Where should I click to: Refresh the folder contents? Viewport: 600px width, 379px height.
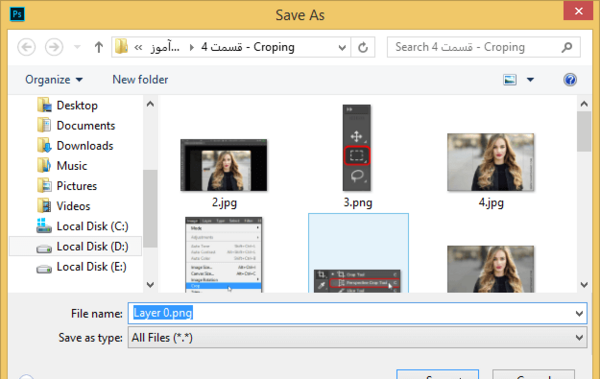363,47
